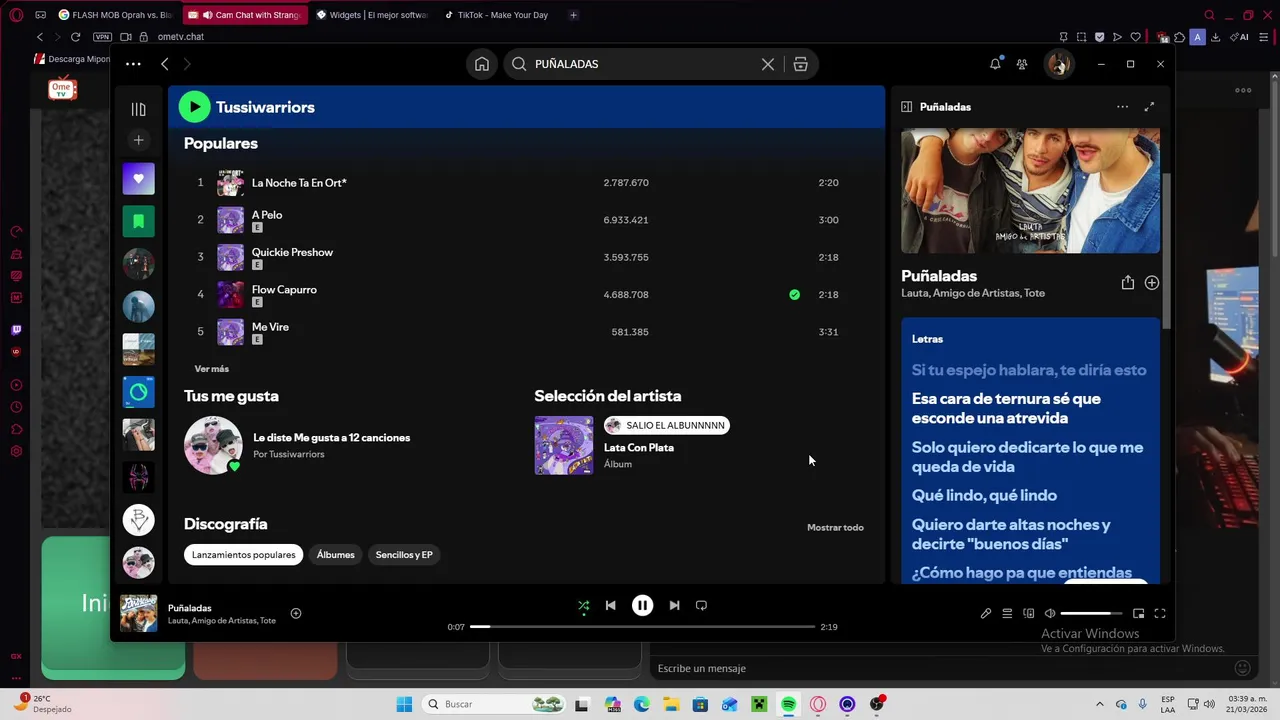The width and height of the screenshot is (1280, 720).
Task: Switch to FLASH MOB Oprah browser tab
Action: pos(114,15)
